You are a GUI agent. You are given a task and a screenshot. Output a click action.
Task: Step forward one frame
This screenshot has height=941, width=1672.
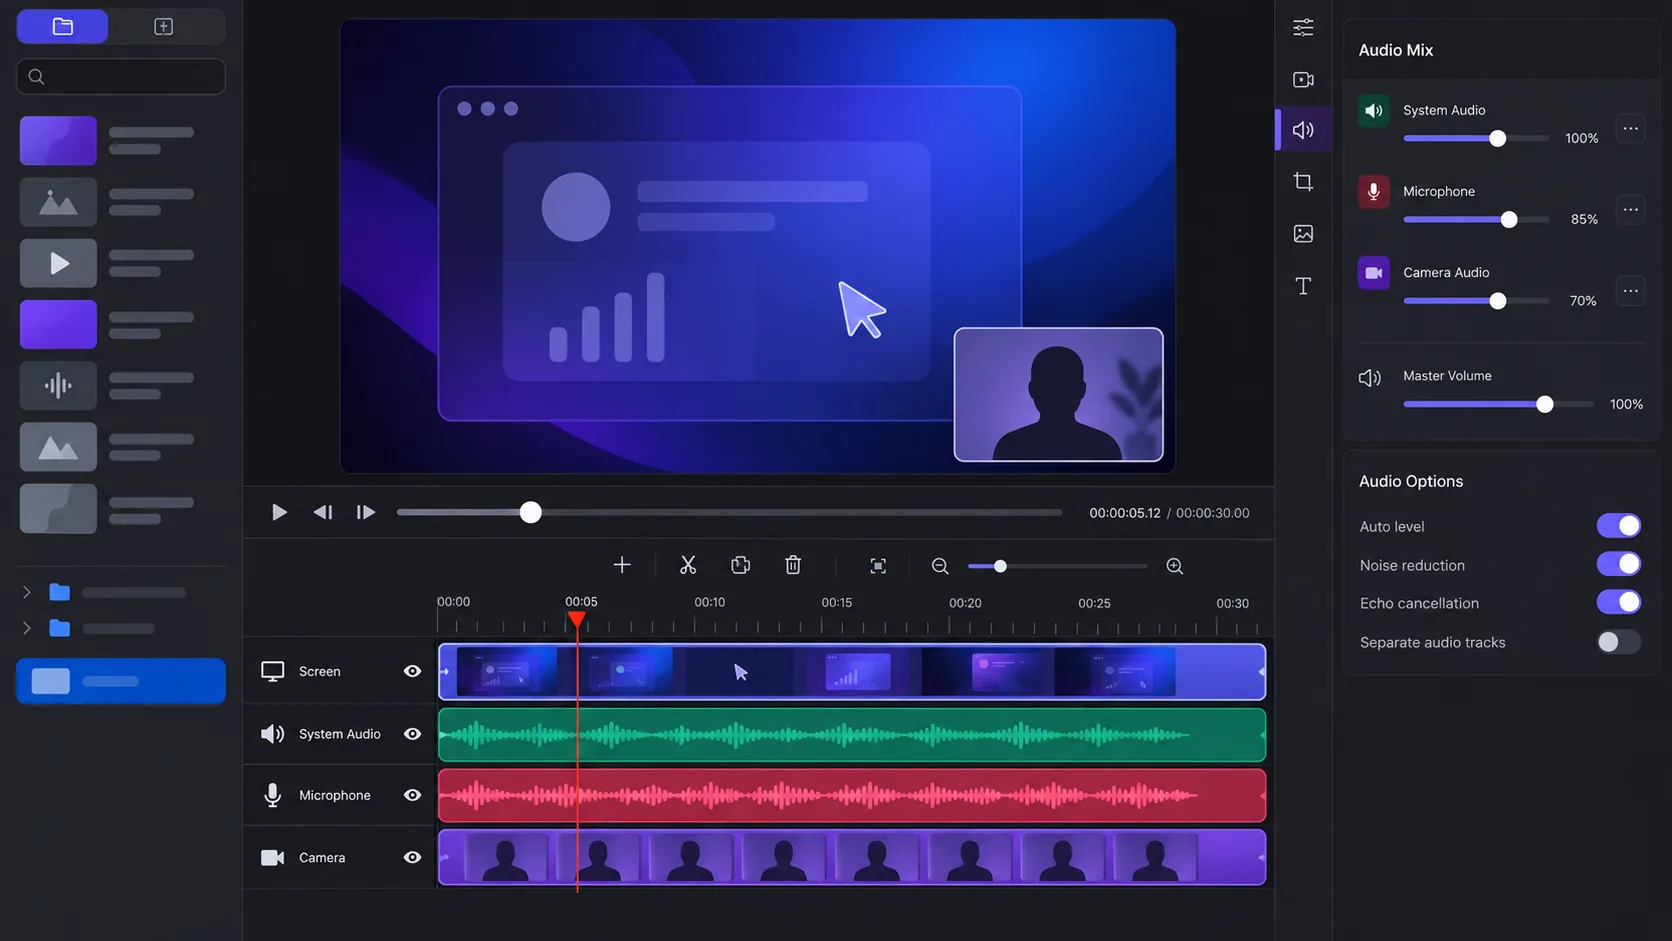pos(366,513)
